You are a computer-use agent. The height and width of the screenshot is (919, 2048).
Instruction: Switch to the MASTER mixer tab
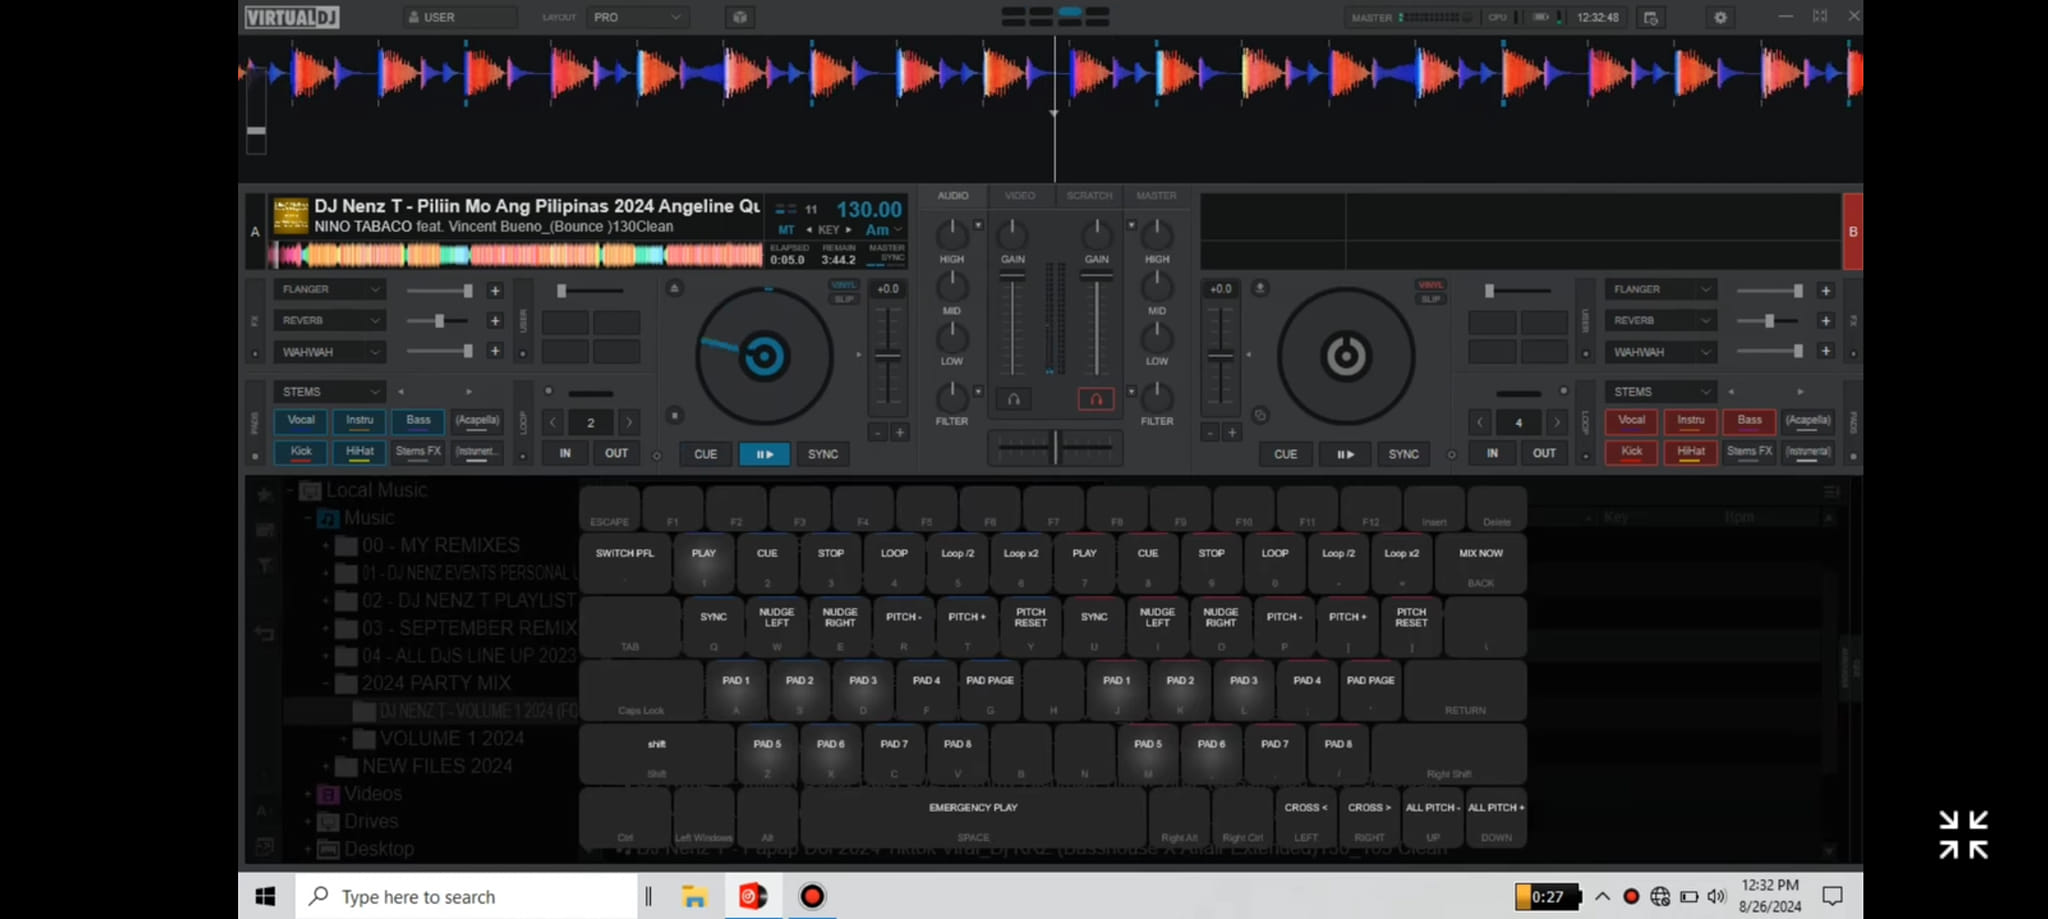(x=1156, y=196)
